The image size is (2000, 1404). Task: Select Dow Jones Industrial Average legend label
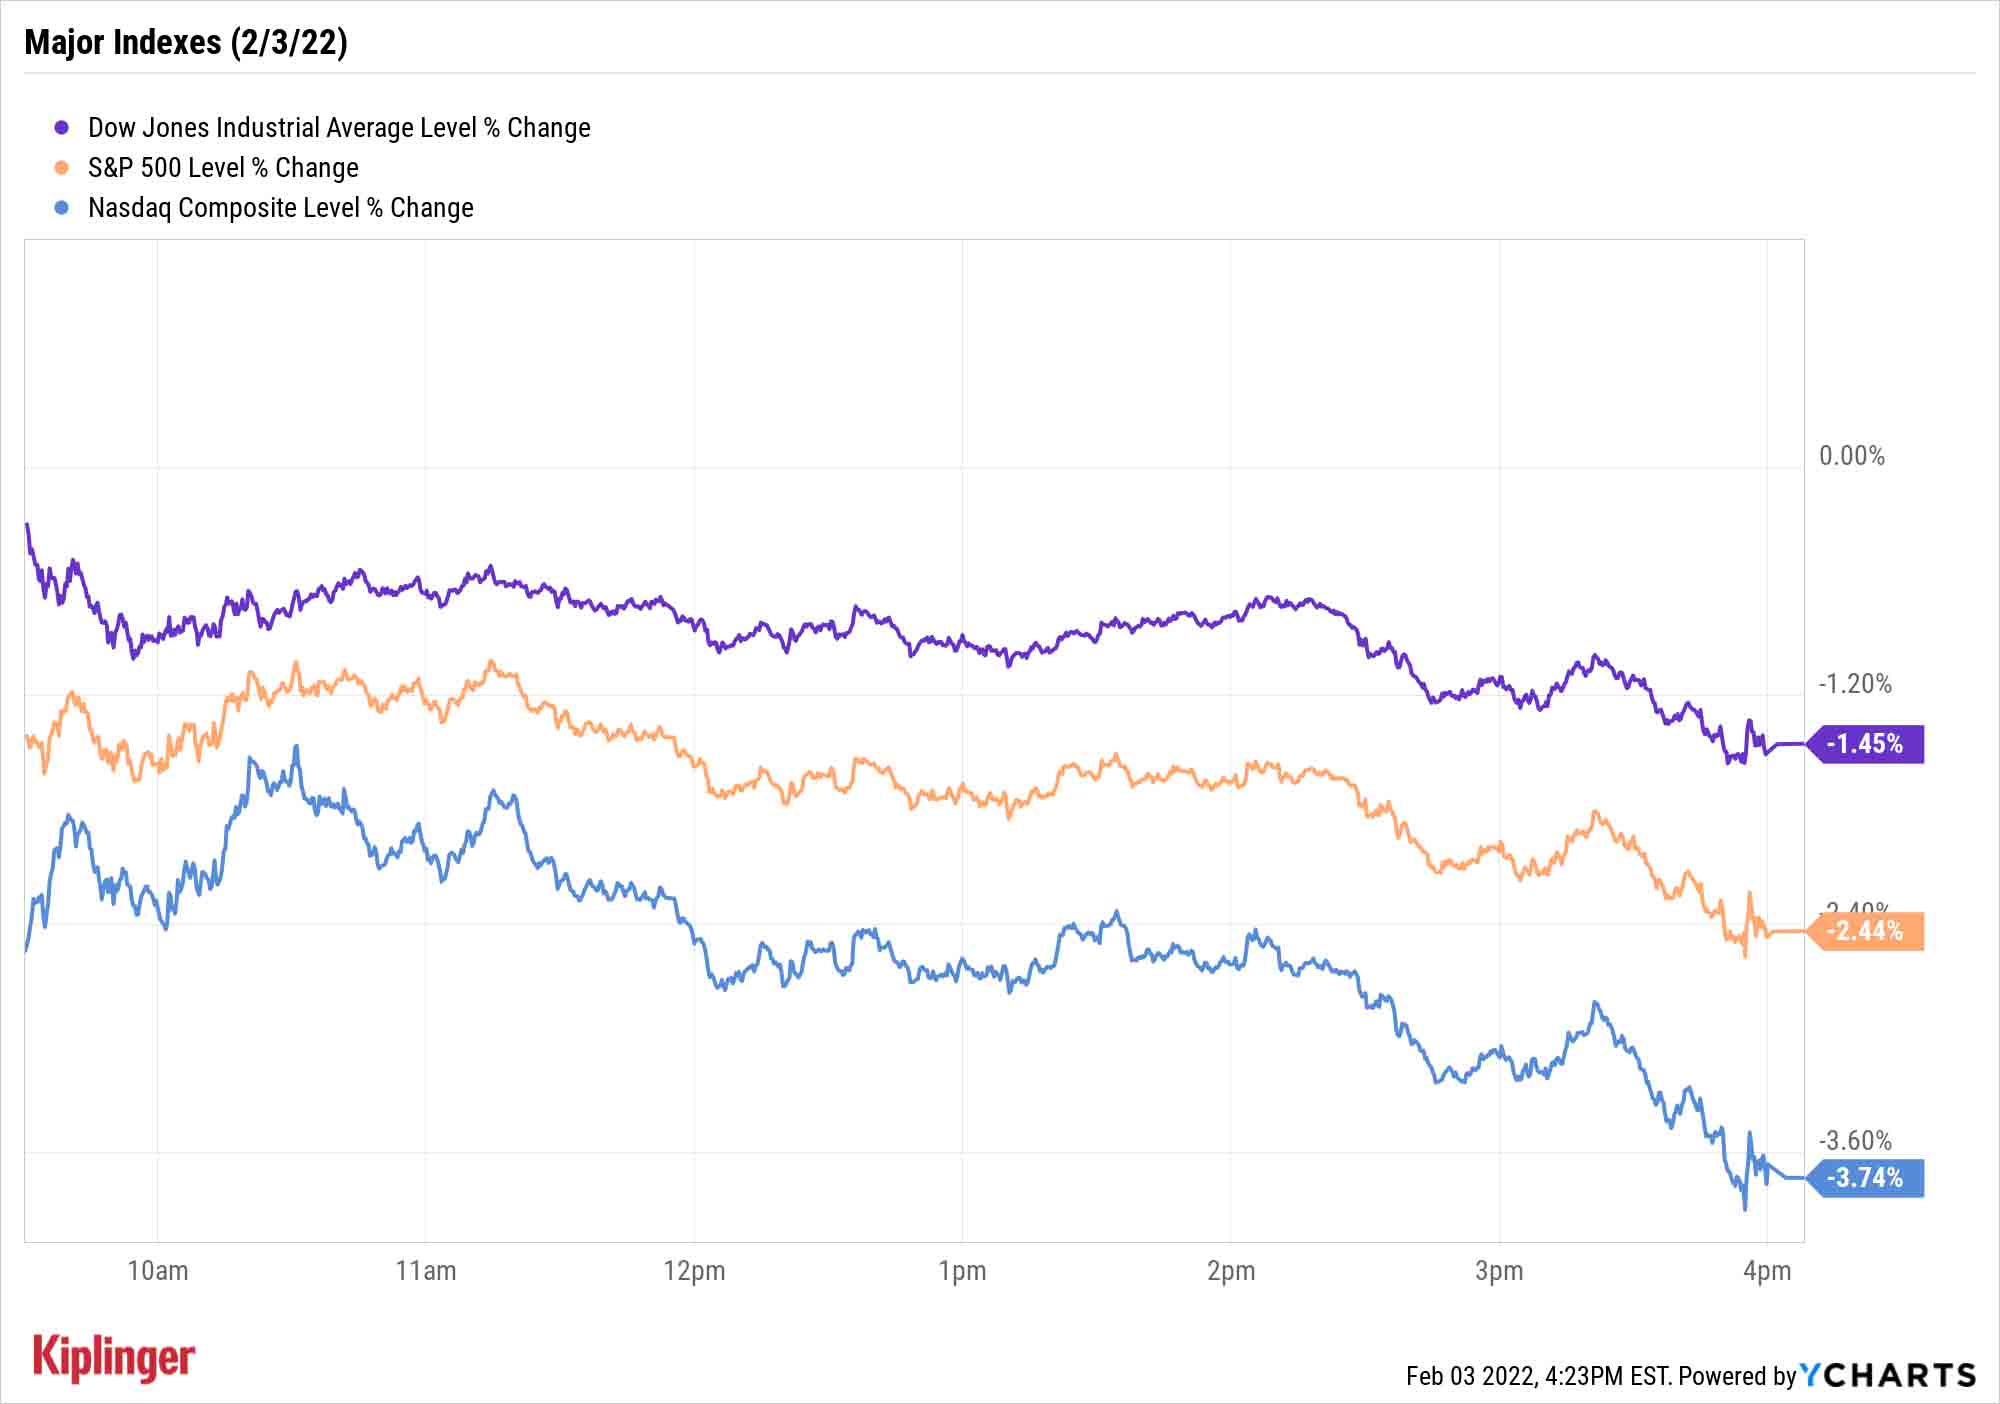click(x=339, y=128)
